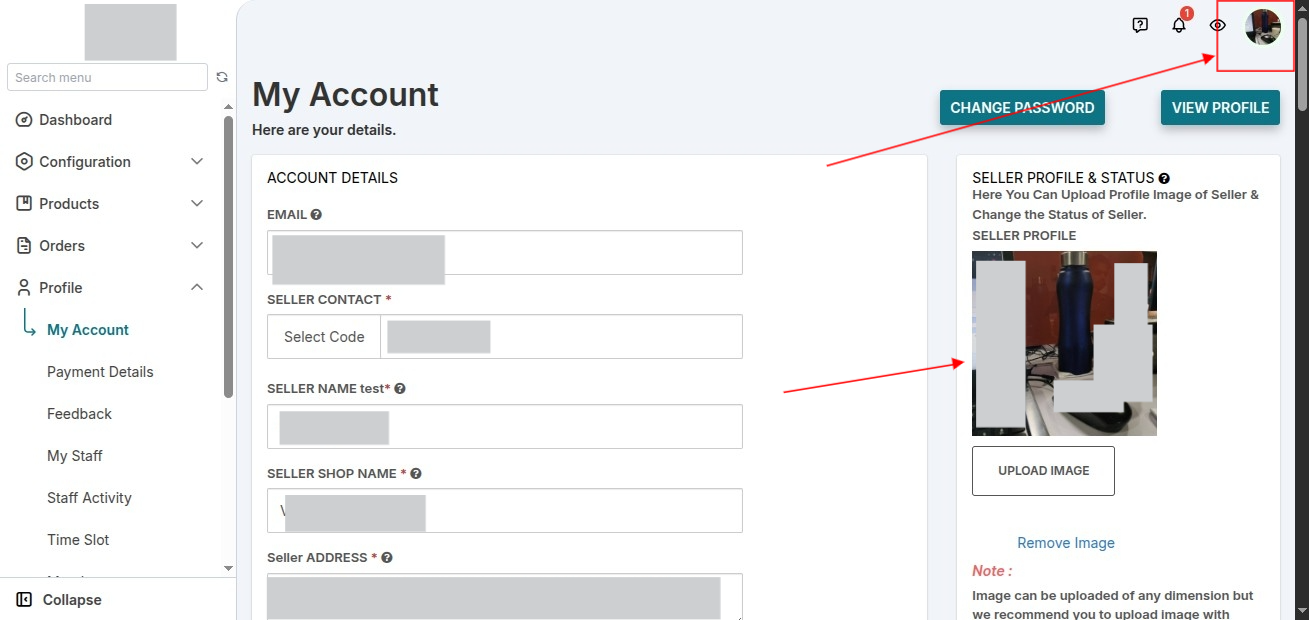The height and width of the screenshot is (620, 1309).
Task: Collapse the Profile menu chevron
Action: coord(197,288)
